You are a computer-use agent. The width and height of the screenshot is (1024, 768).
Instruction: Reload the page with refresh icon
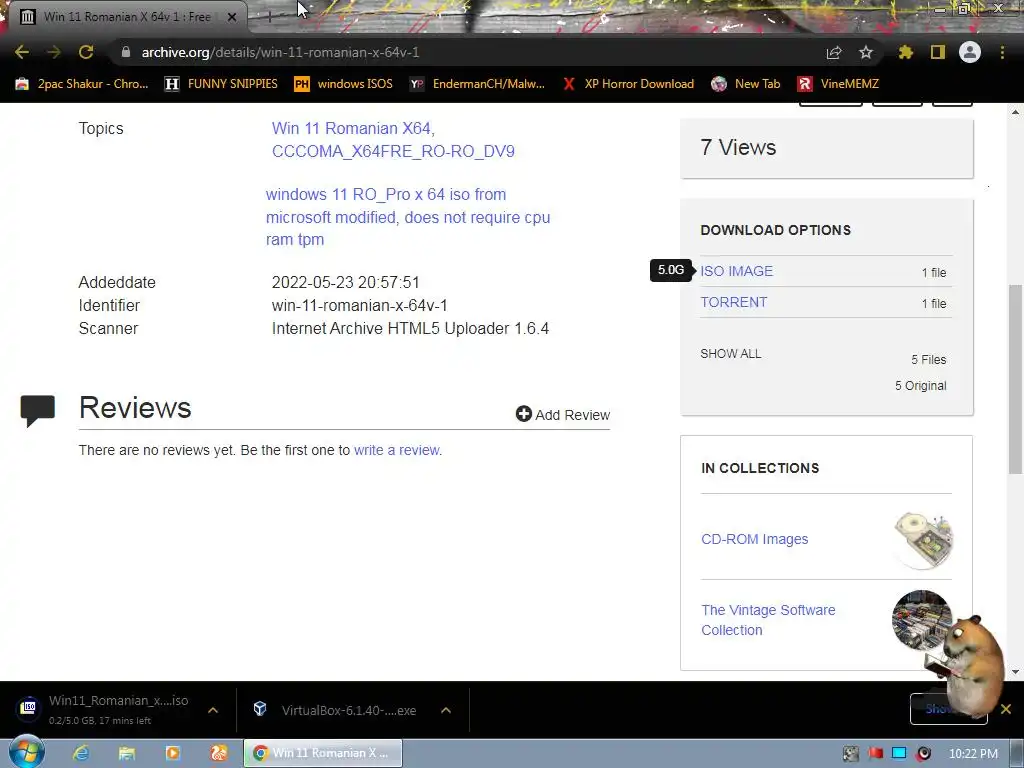pyautogui.click(x=86, y=52)
